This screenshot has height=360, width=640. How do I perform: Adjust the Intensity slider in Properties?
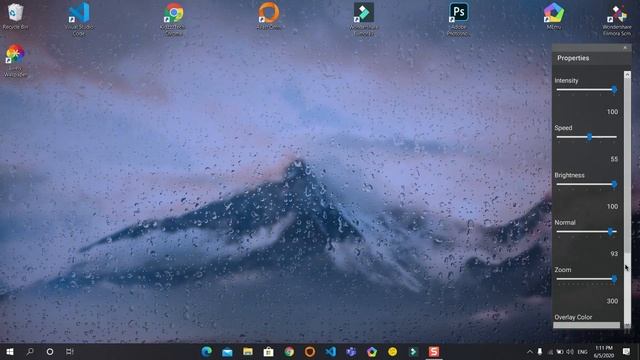point(587,90)
